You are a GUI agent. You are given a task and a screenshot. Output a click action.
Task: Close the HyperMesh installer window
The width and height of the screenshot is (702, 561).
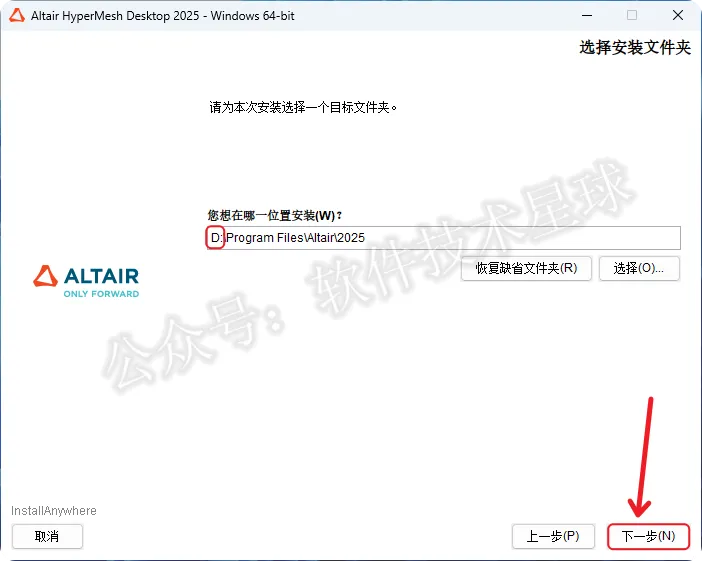(x=678, y=15)
